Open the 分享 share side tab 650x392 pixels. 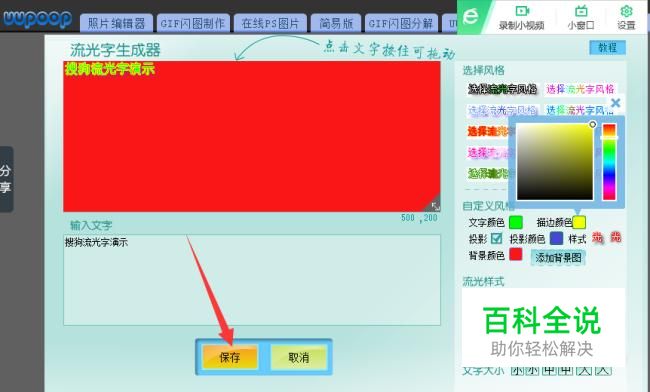6,179
